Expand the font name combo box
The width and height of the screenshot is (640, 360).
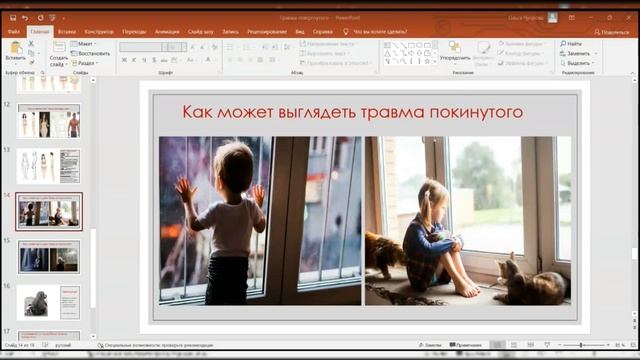pos(164,47)
